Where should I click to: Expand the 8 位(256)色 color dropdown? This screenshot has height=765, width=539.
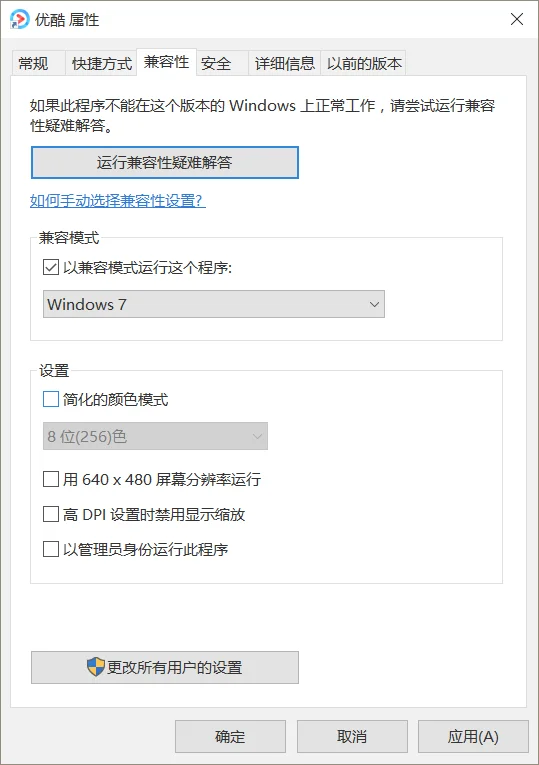coord(155,436)
